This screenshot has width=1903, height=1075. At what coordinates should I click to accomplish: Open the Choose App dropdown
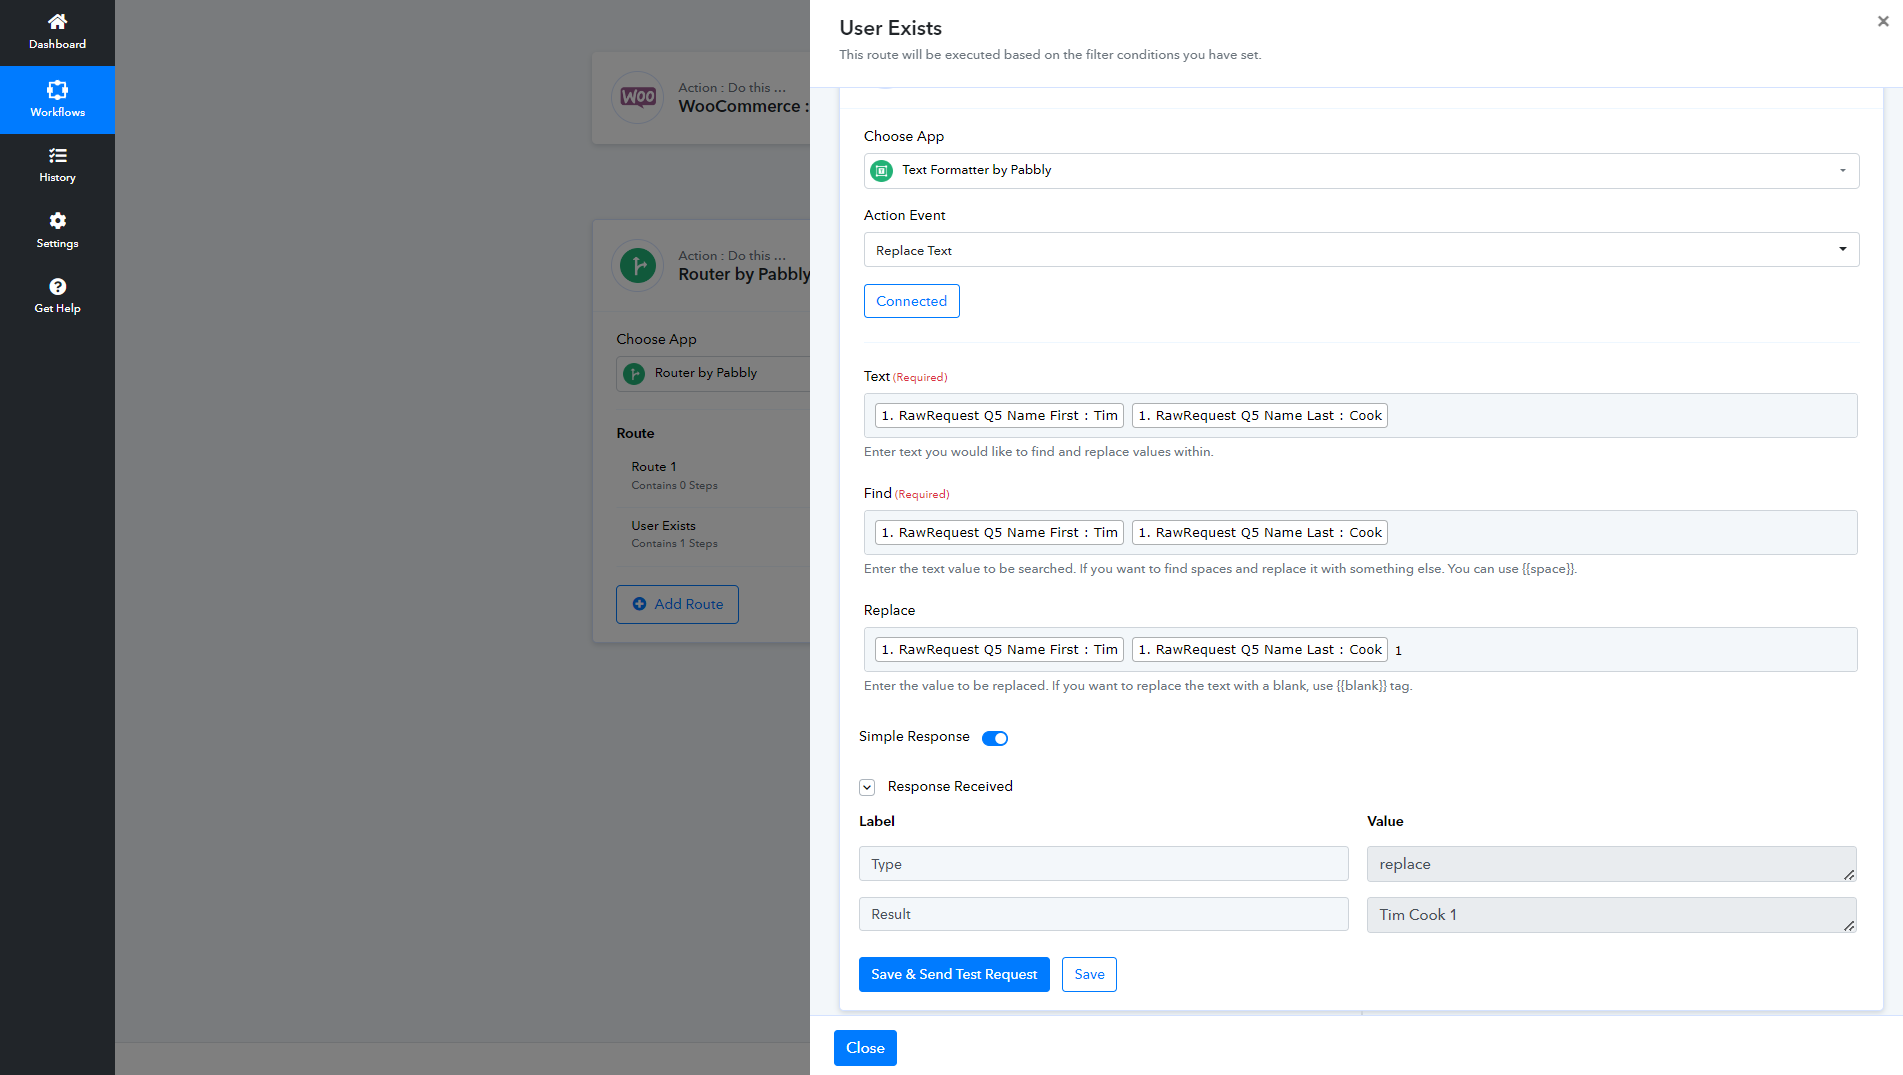[1361, 171]
